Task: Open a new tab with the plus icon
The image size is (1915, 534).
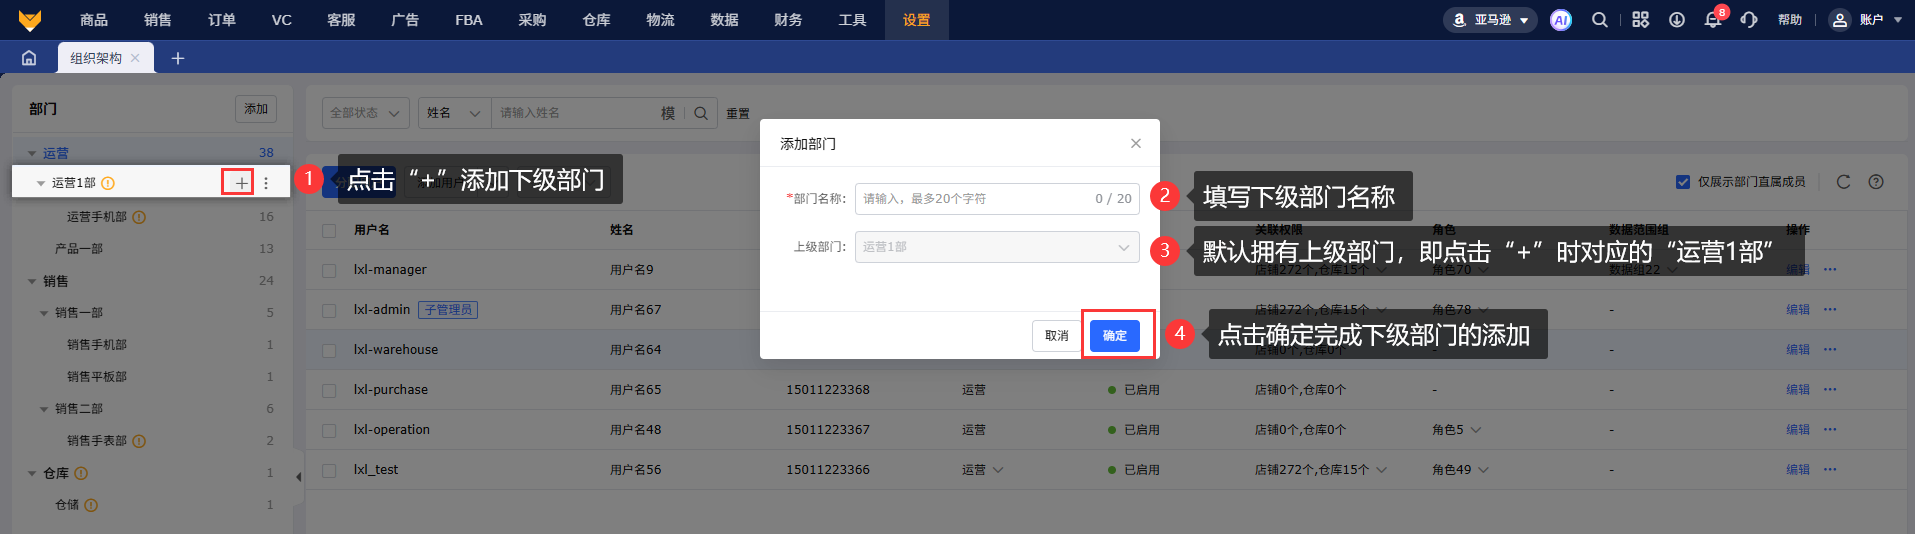Action: click(178, 58)
